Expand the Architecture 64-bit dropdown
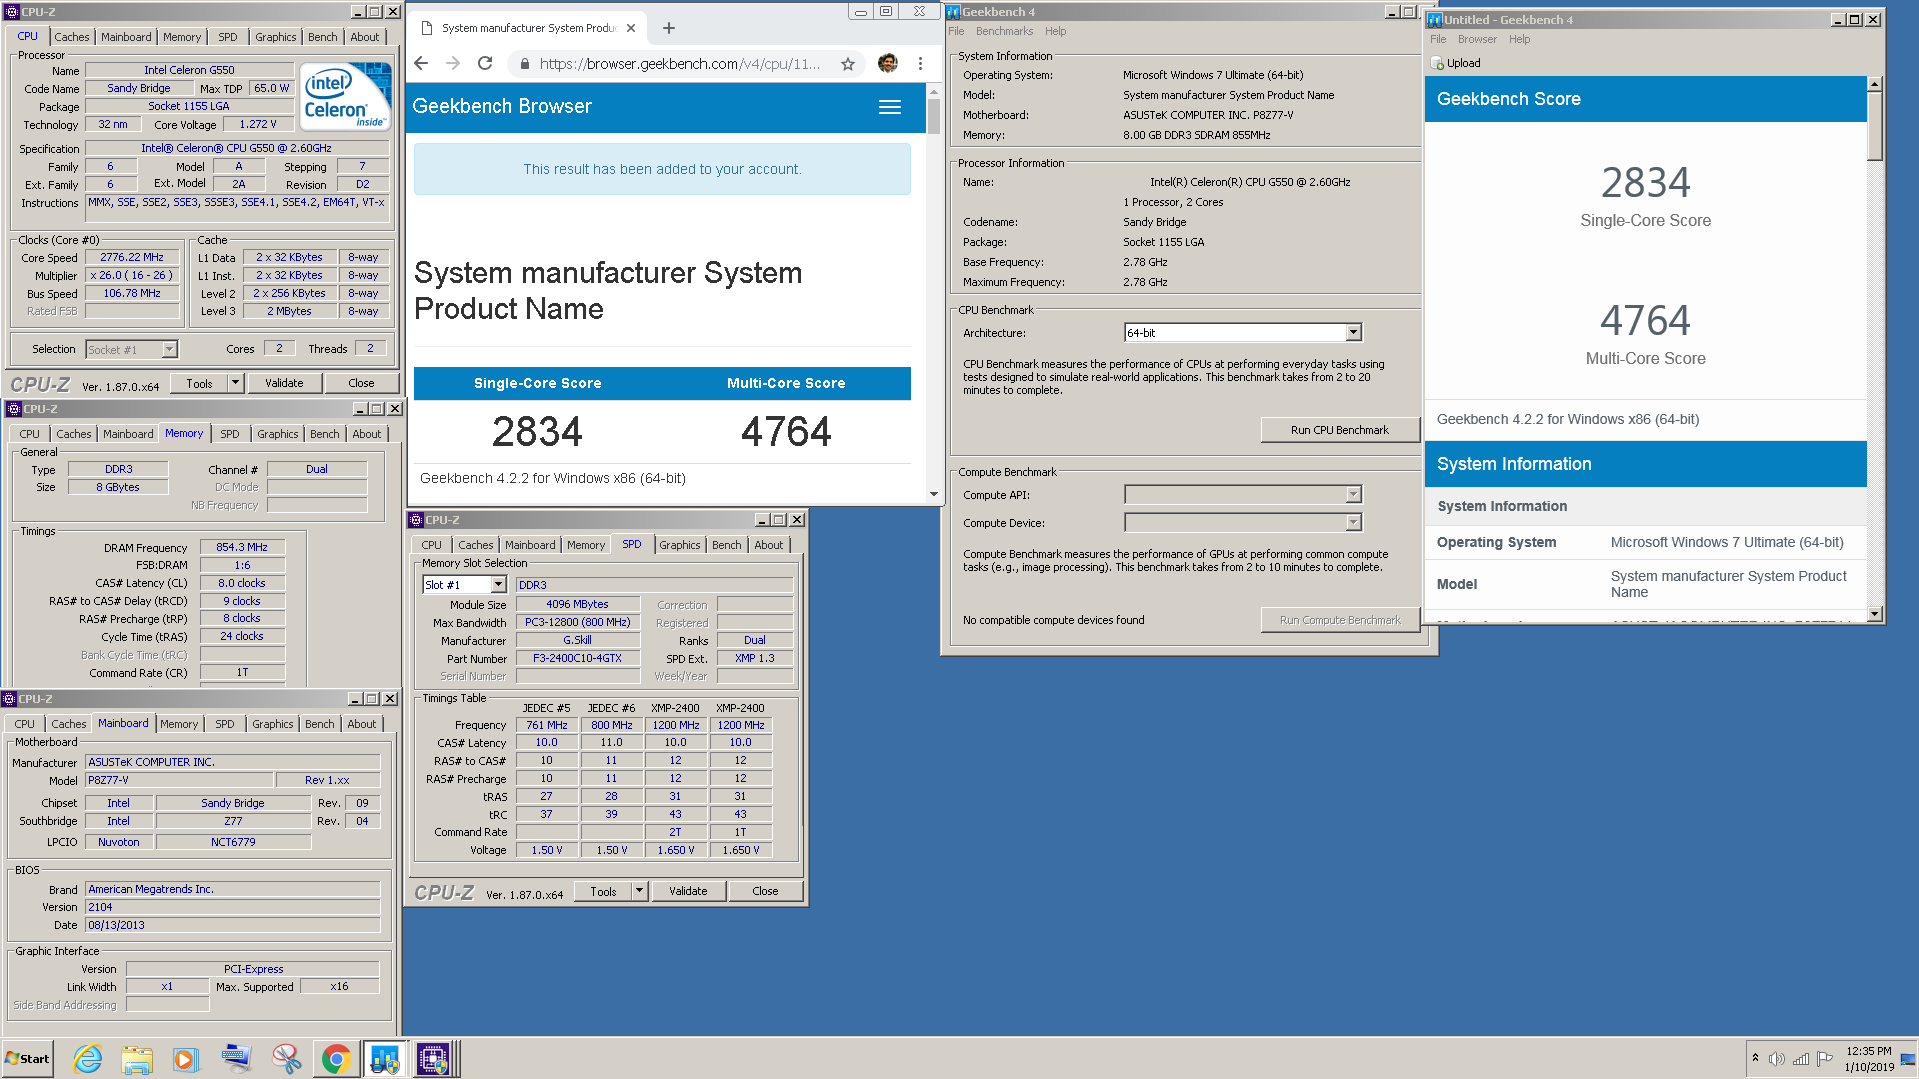This screenshot has width=1919, height=1079. [1353, 332]
